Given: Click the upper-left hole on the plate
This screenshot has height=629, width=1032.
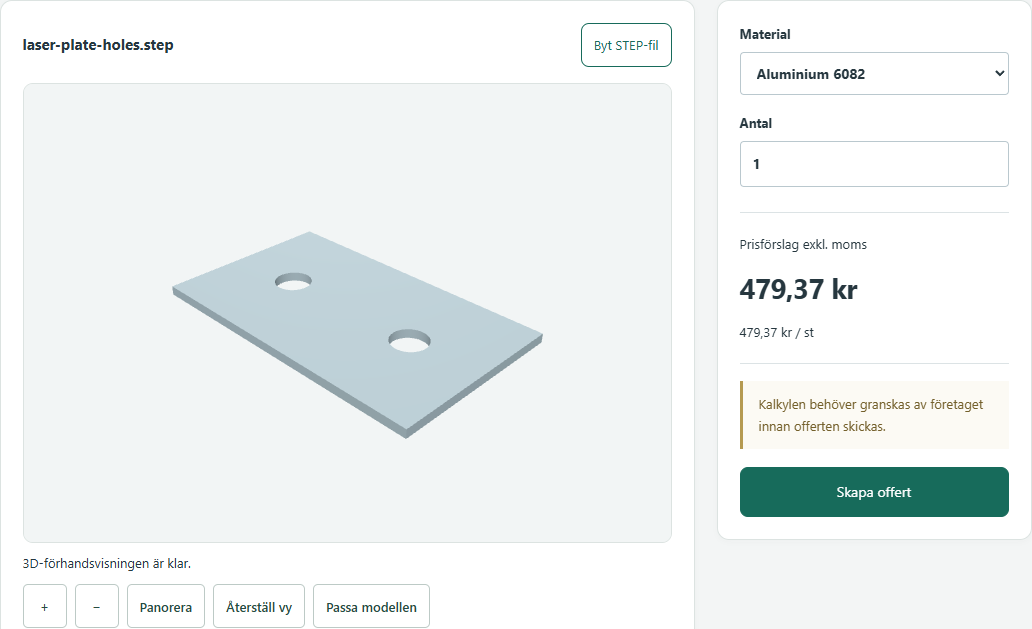Looking at the screenshot, I should coord(293,282).
